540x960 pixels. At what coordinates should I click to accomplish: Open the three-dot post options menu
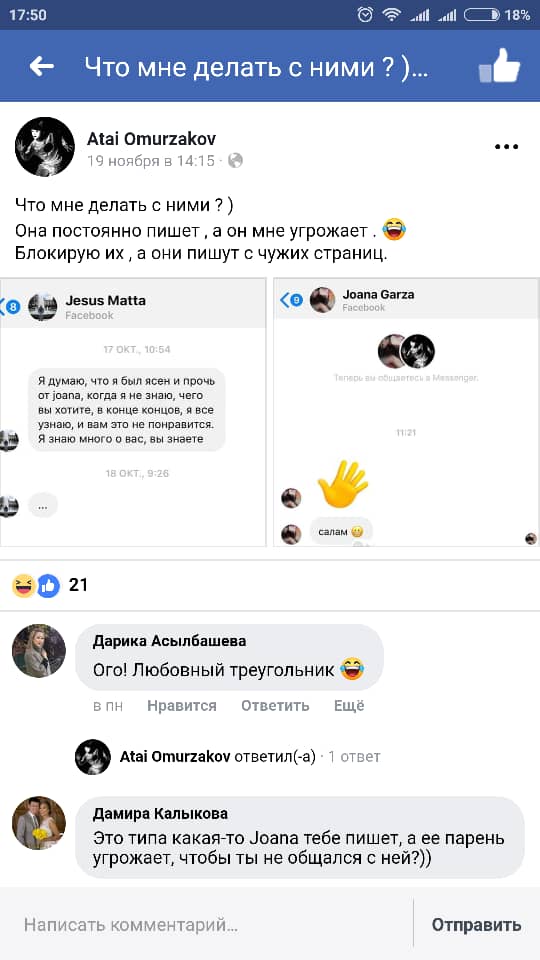[506, 147]
